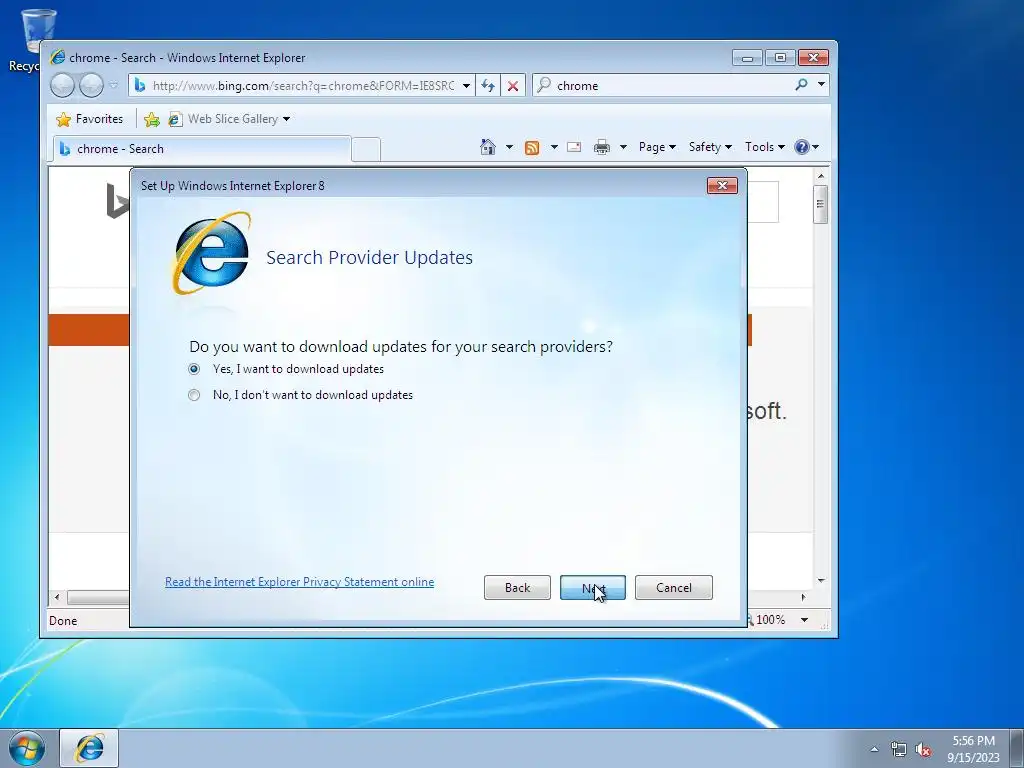Select the chrome - Search tab

point(201,149)
